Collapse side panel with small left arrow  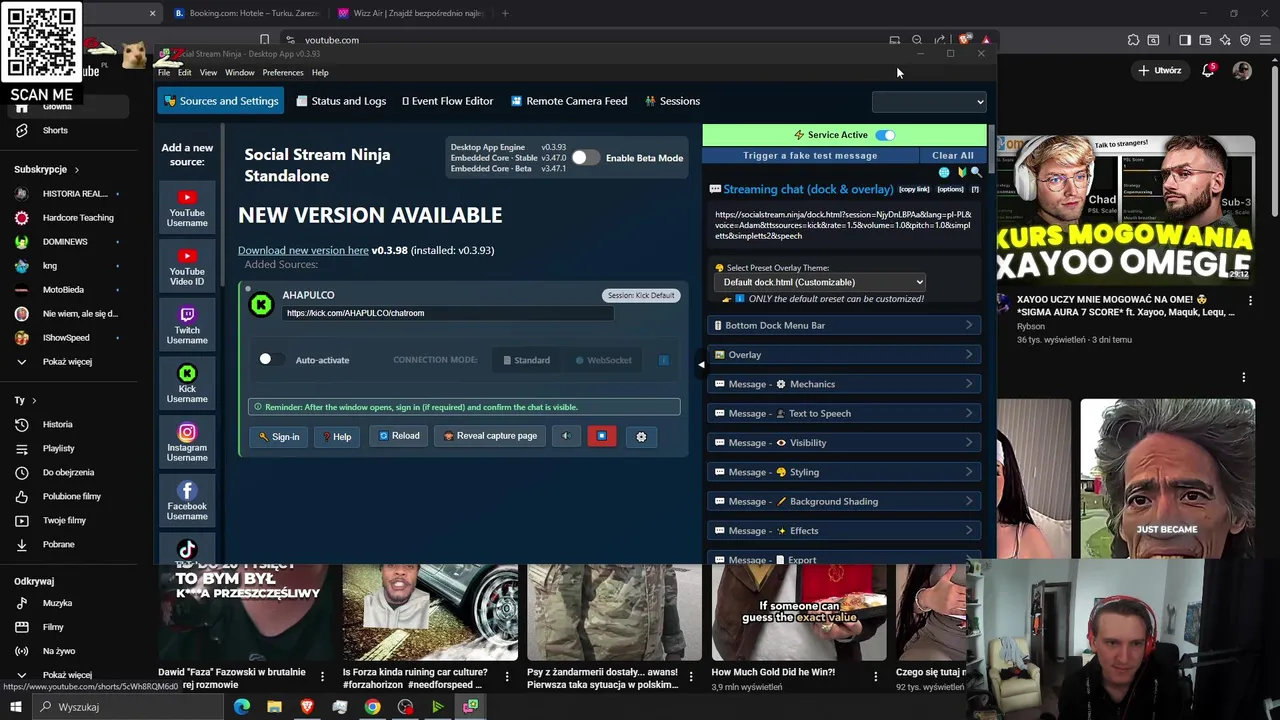[x=701, y=365]
